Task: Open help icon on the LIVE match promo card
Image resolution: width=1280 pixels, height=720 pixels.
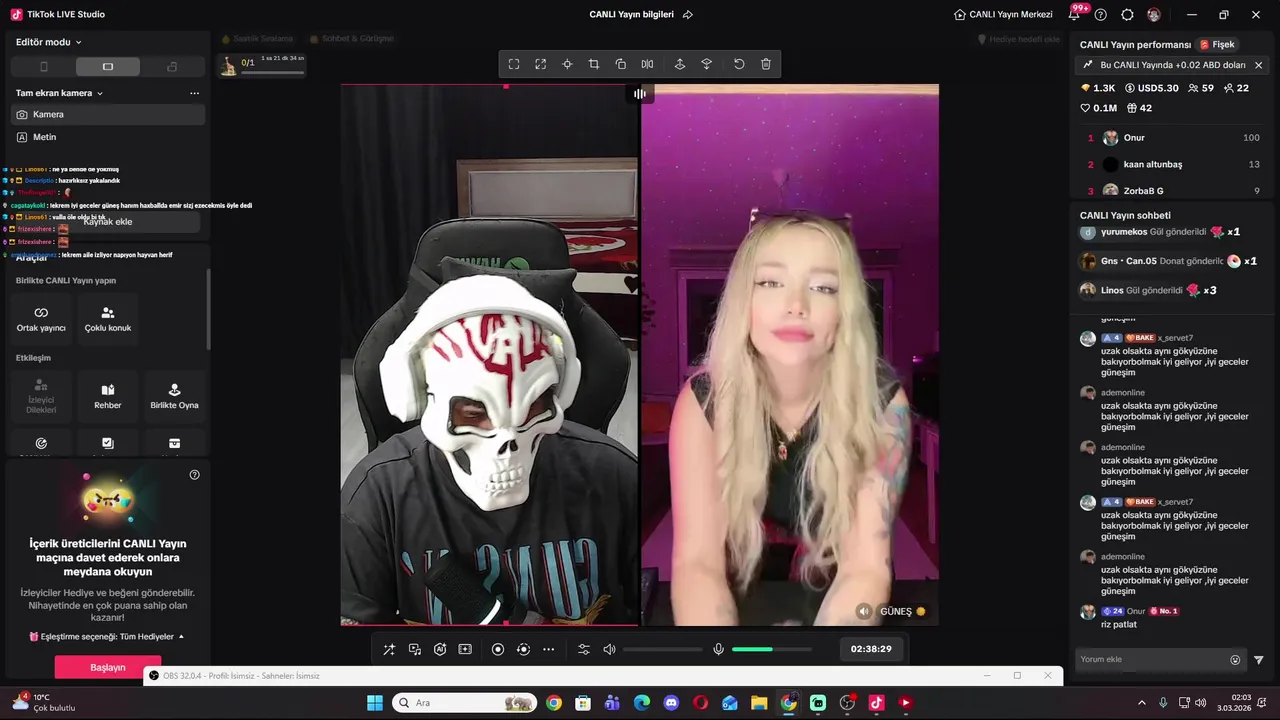Action: click(x=195, y=475)
